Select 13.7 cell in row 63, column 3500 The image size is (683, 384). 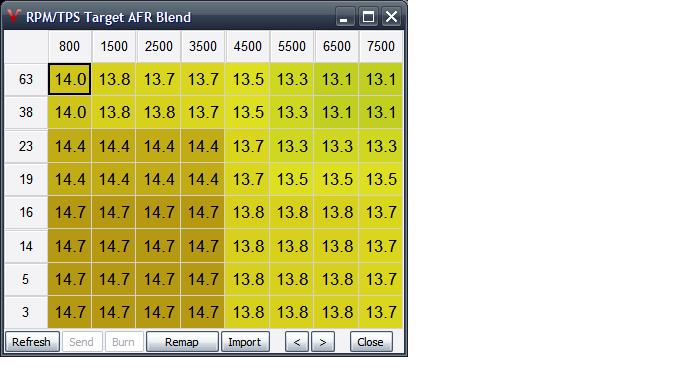(x=203, y=79)
